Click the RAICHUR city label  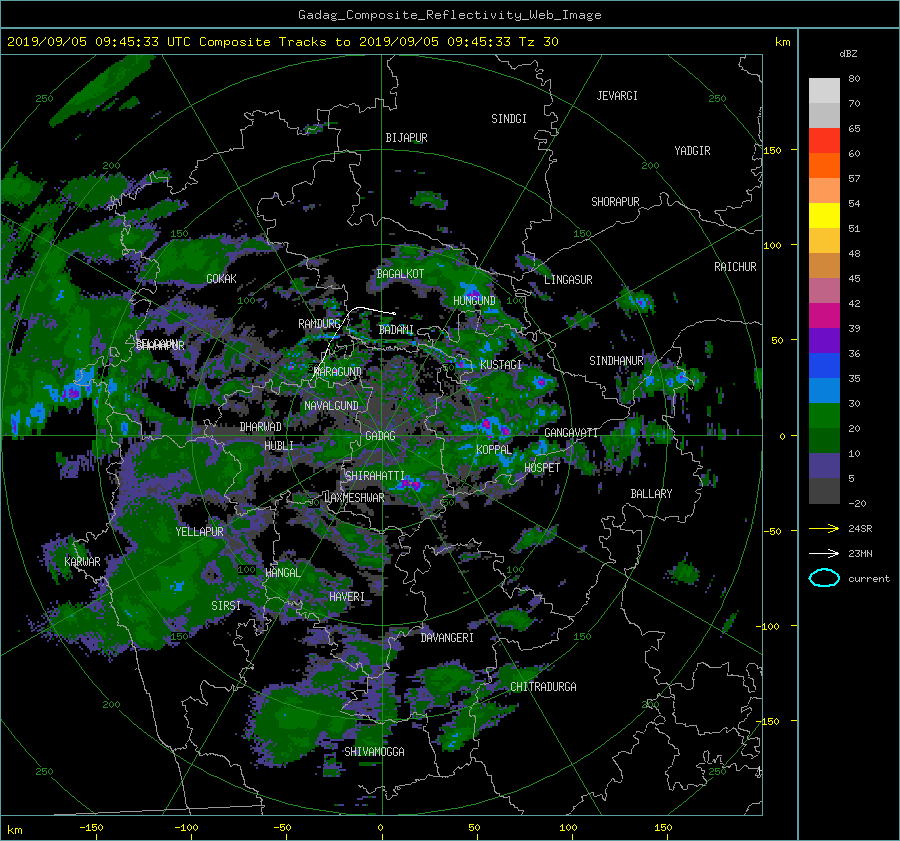(735, 267)
